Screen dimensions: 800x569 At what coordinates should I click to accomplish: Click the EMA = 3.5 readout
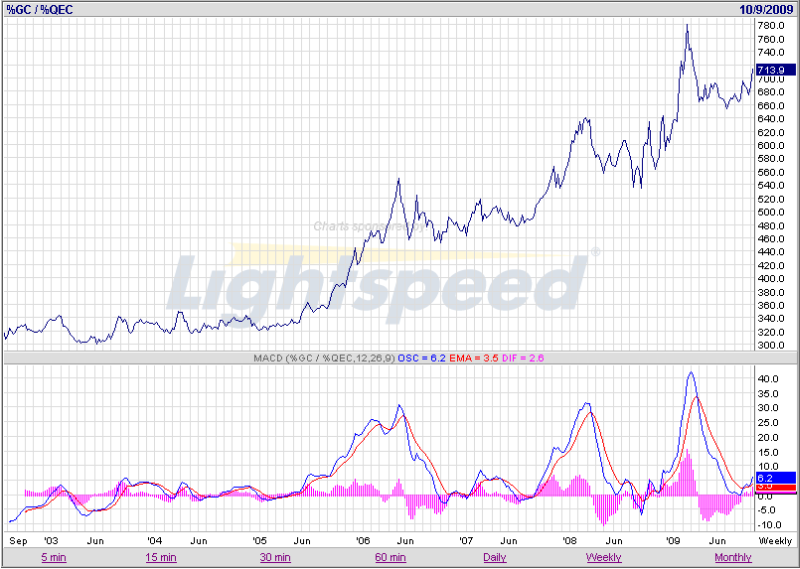tap(473, 358)
